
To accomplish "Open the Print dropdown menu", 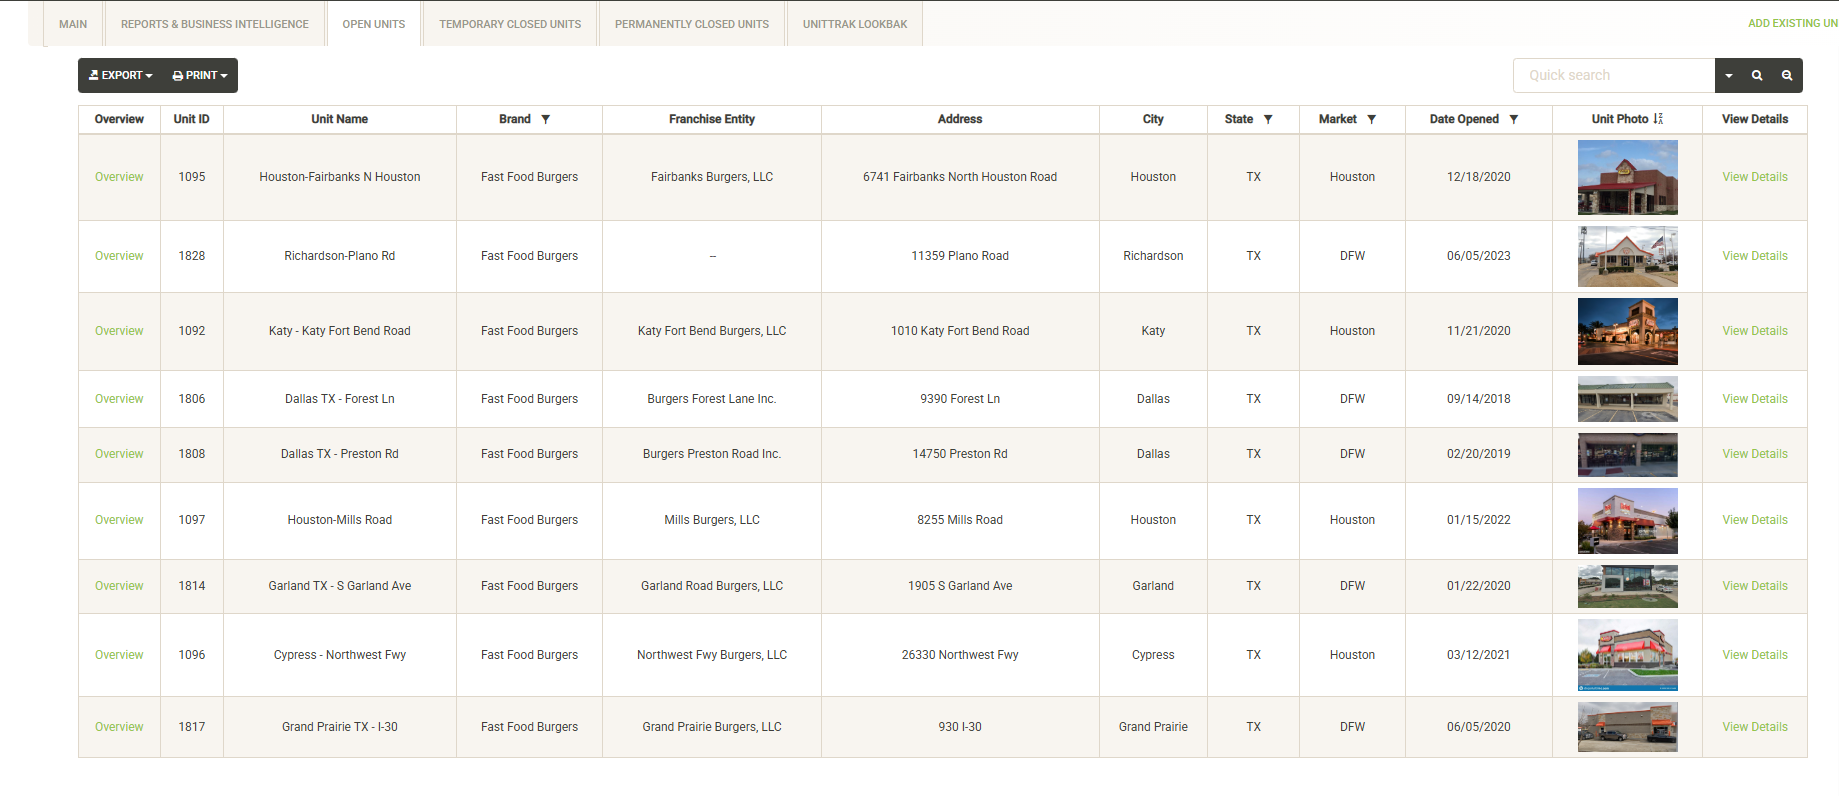I will click(x=200, y=76).
